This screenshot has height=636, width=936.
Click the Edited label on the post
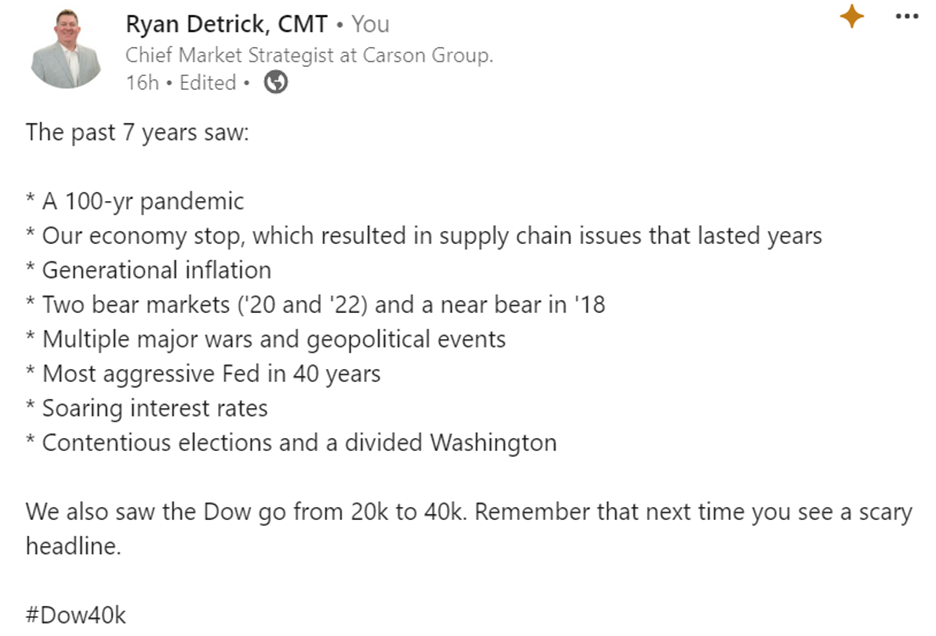click(x=208, y=82)
